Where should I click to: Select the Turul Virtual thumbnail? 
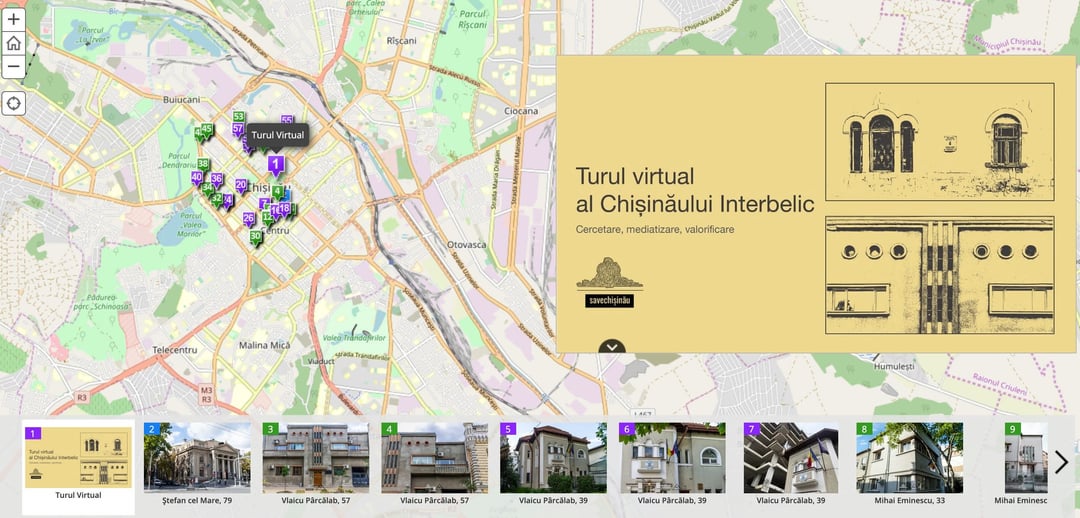[x=78, y=464]
